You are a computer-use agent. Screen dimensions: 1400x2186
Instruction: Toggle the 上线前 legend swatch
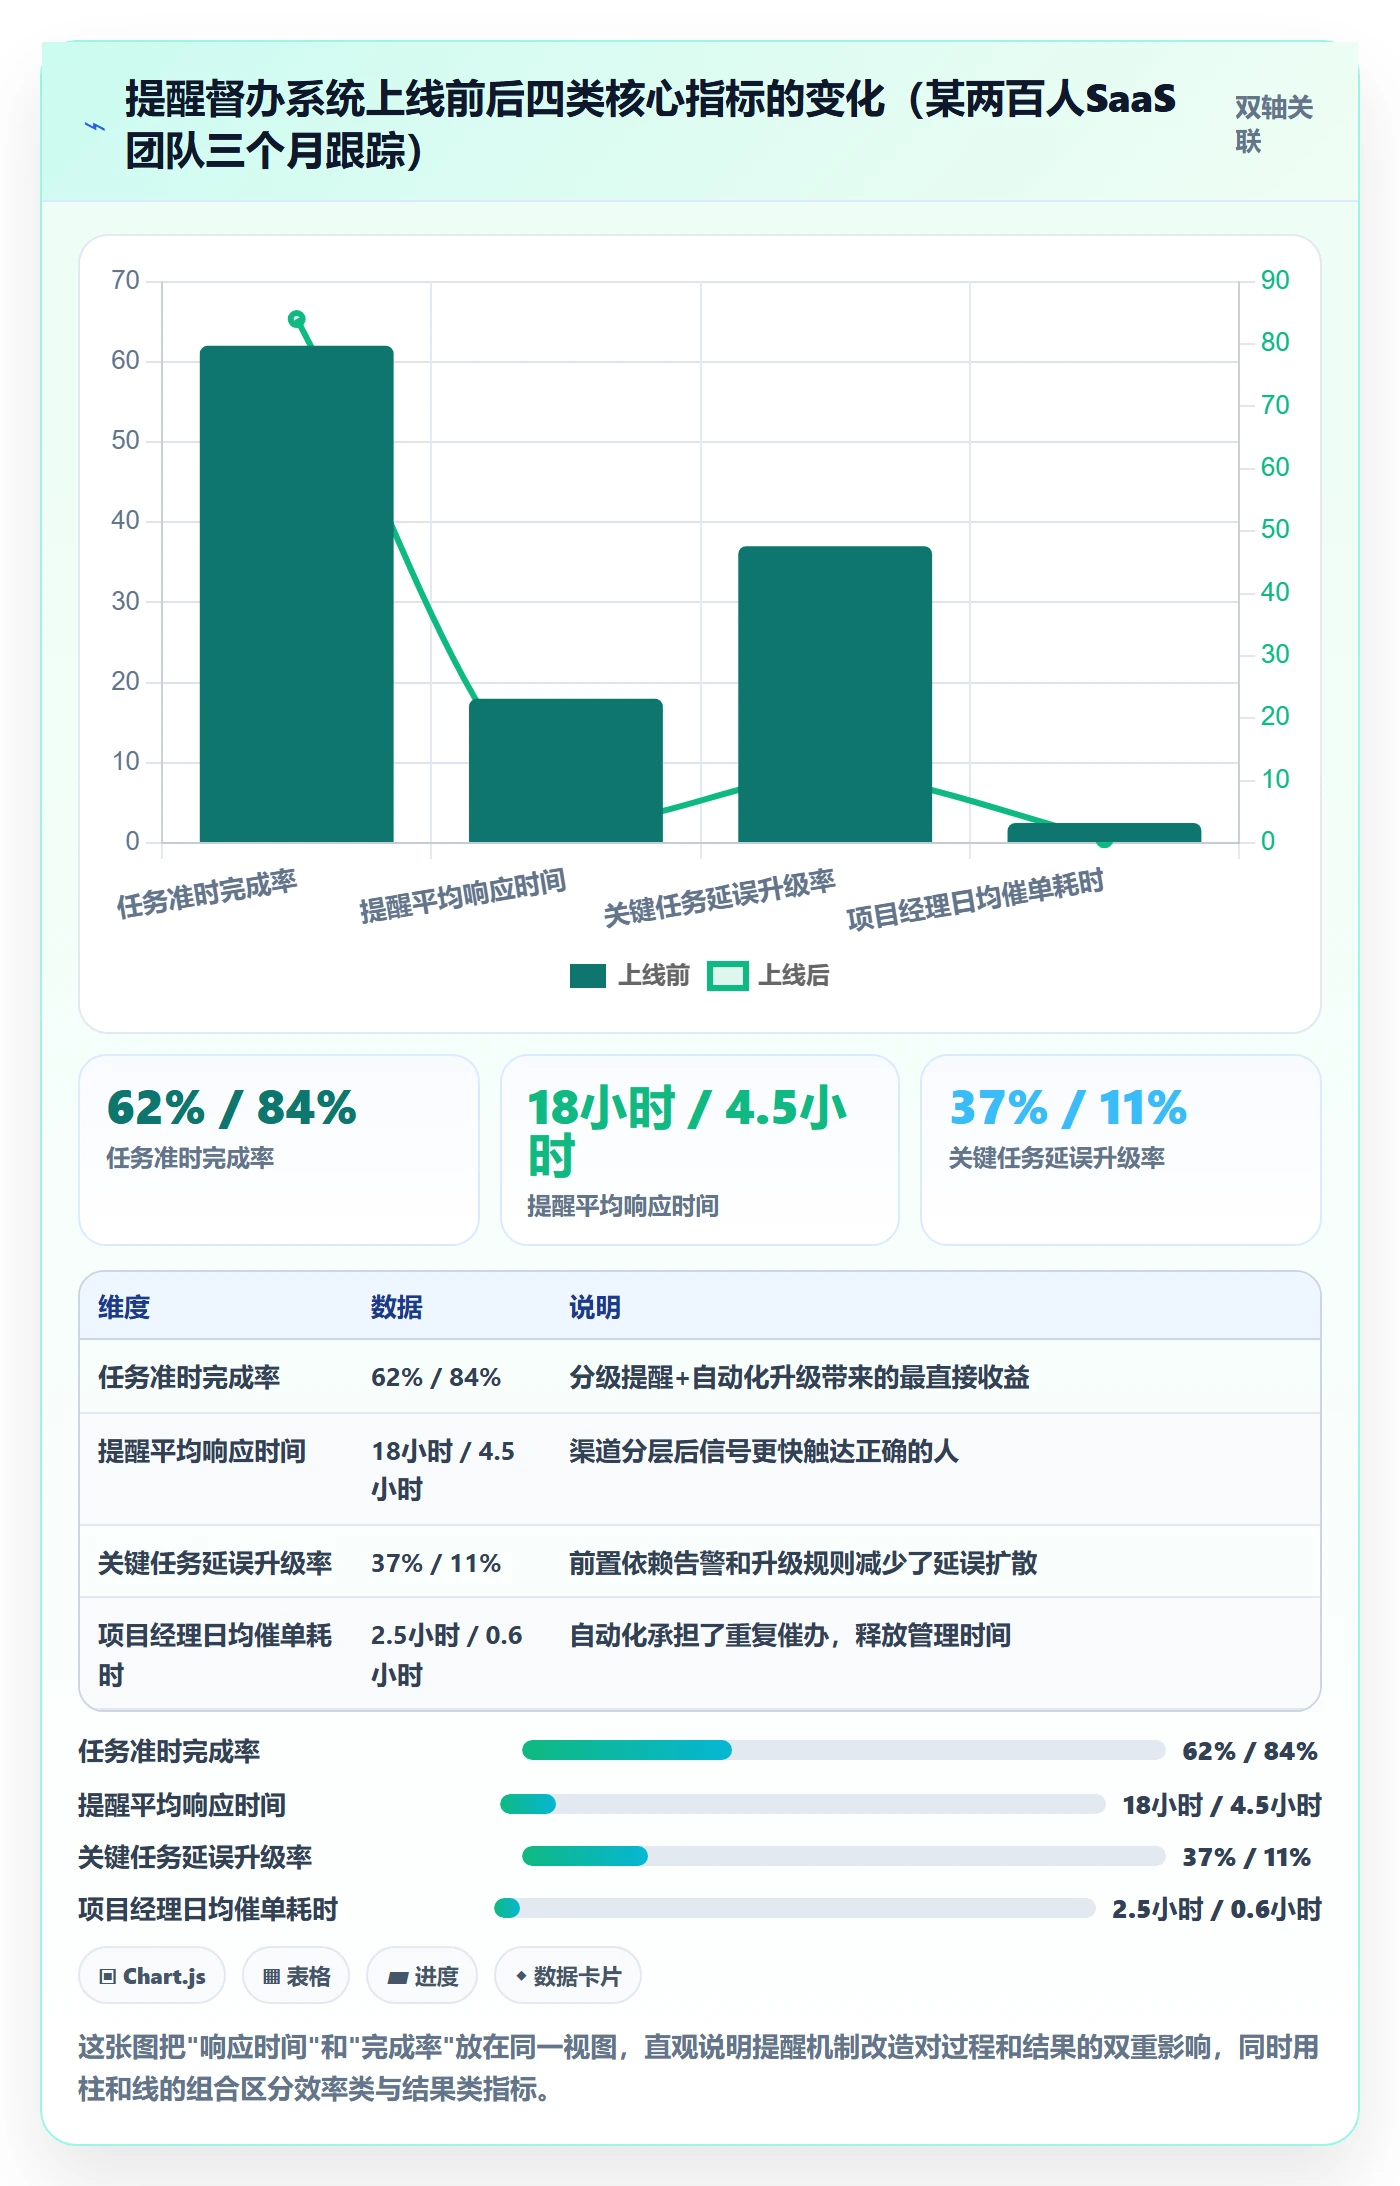587,976
